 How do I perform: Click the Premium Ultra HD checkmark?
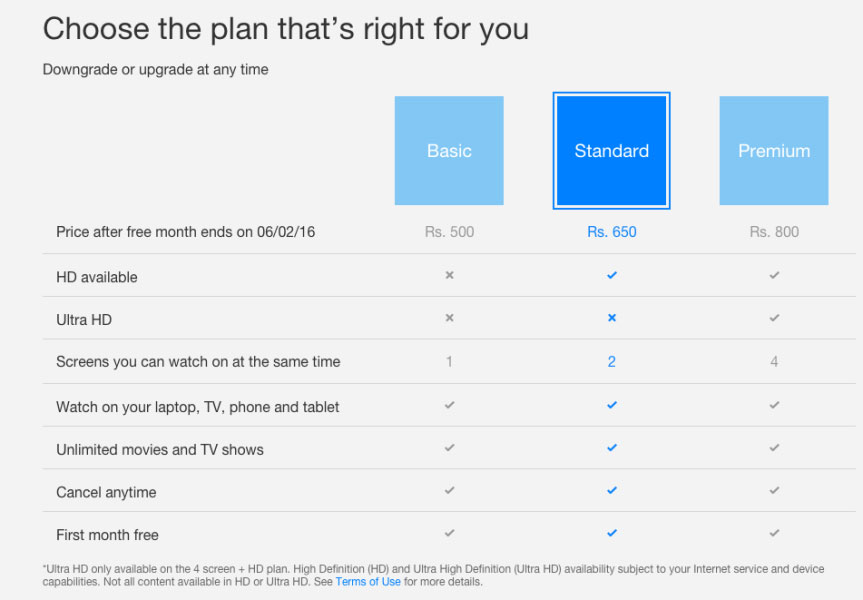point(774,318)
